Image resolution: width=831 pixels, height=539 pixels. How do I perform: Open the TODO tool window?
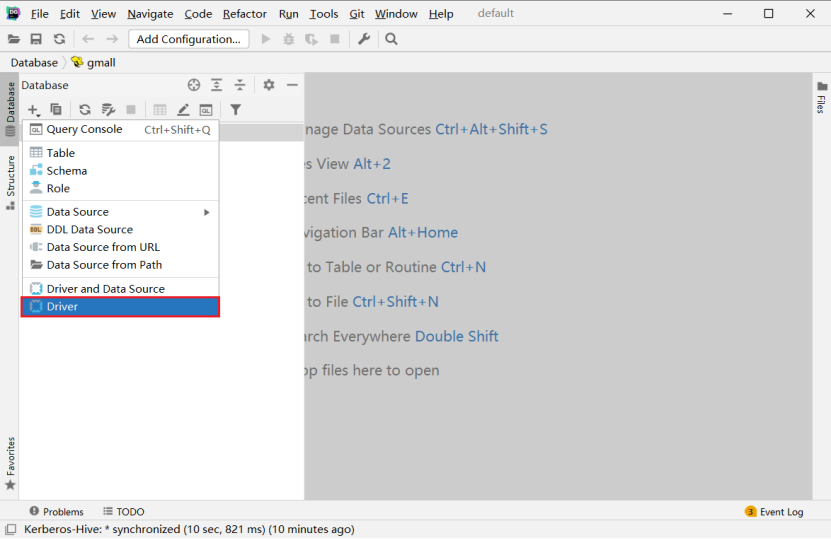click(123, 511)
